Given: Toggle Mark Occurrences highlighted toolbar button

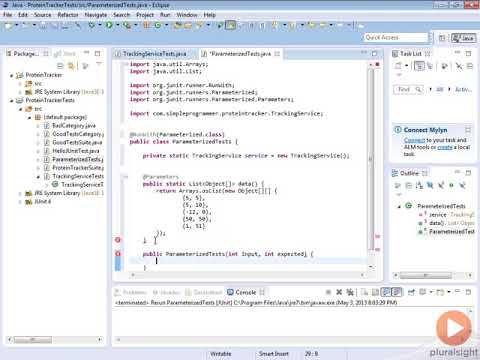Looking at the screenshot, I should (230, 25).
